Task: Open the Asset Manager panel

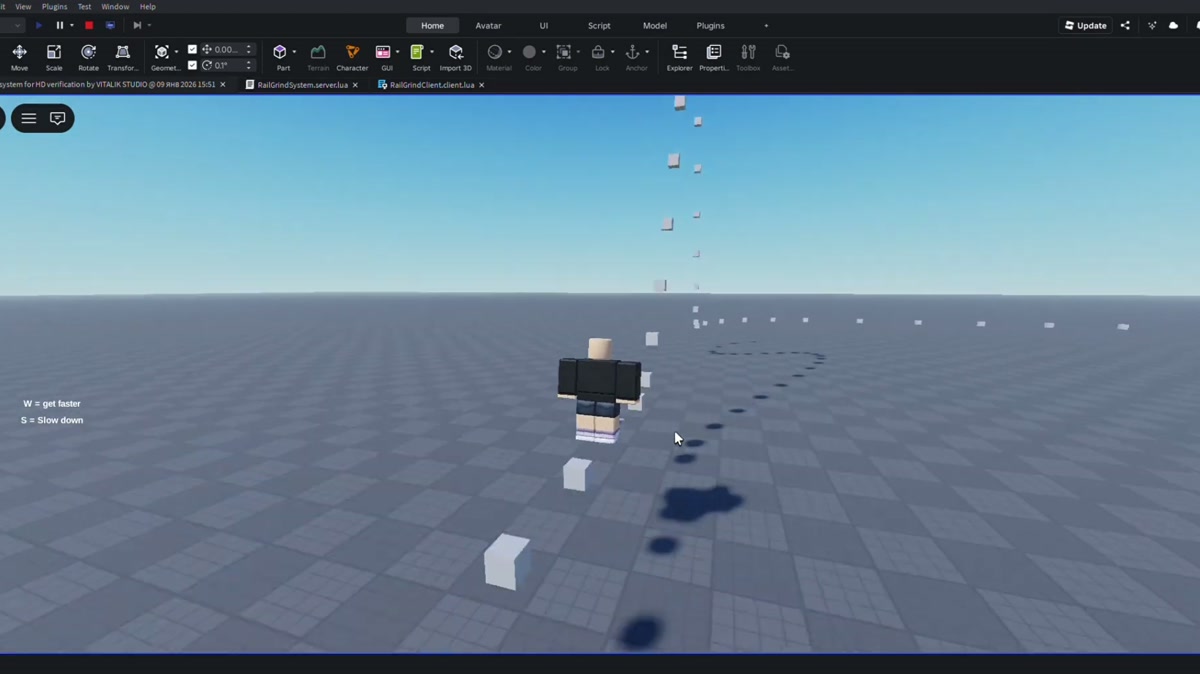Action: 782,56
